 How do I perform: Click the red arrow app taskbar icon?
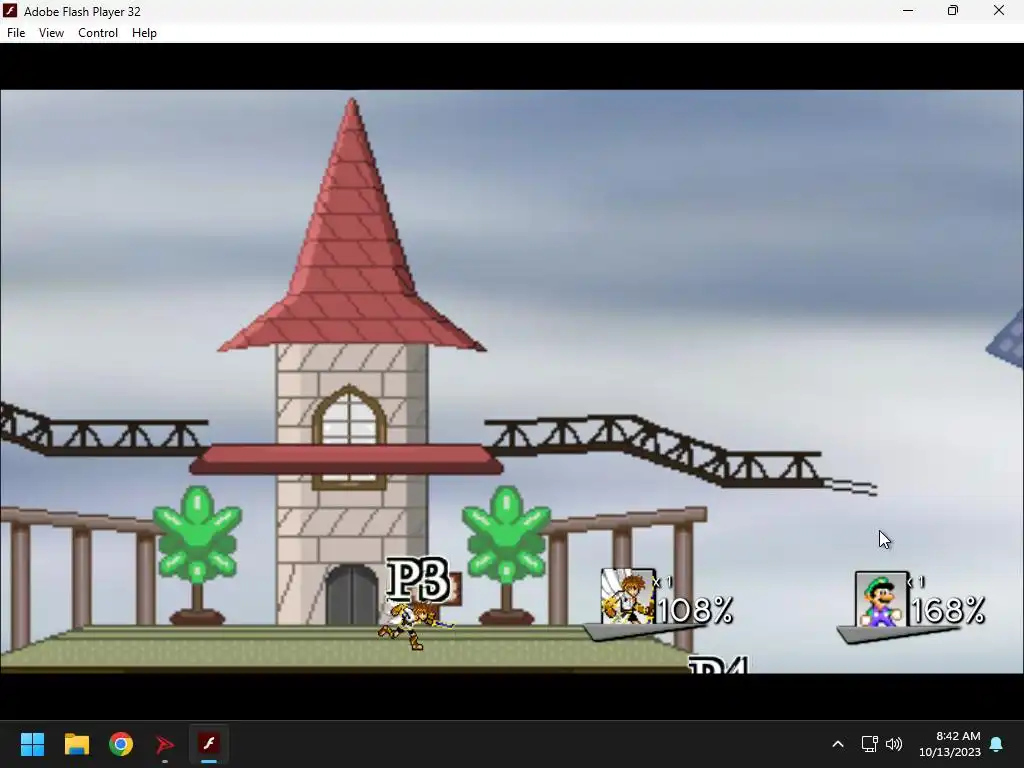(x=165, y=744)
